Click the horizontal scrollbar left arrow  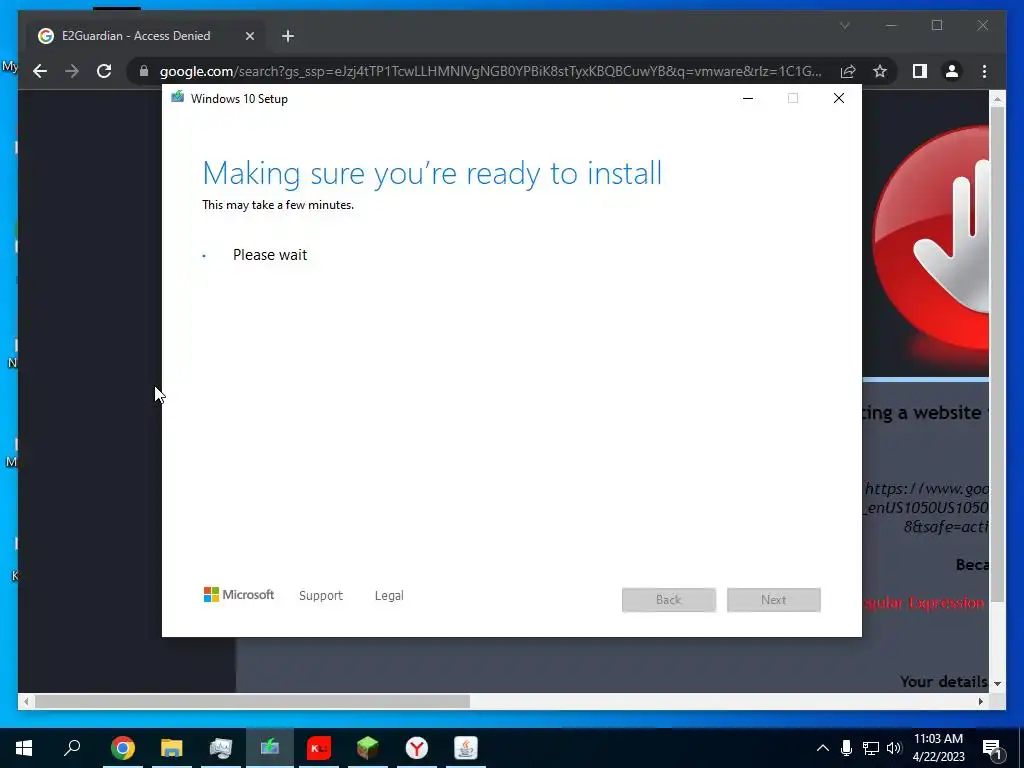[25, 702]
